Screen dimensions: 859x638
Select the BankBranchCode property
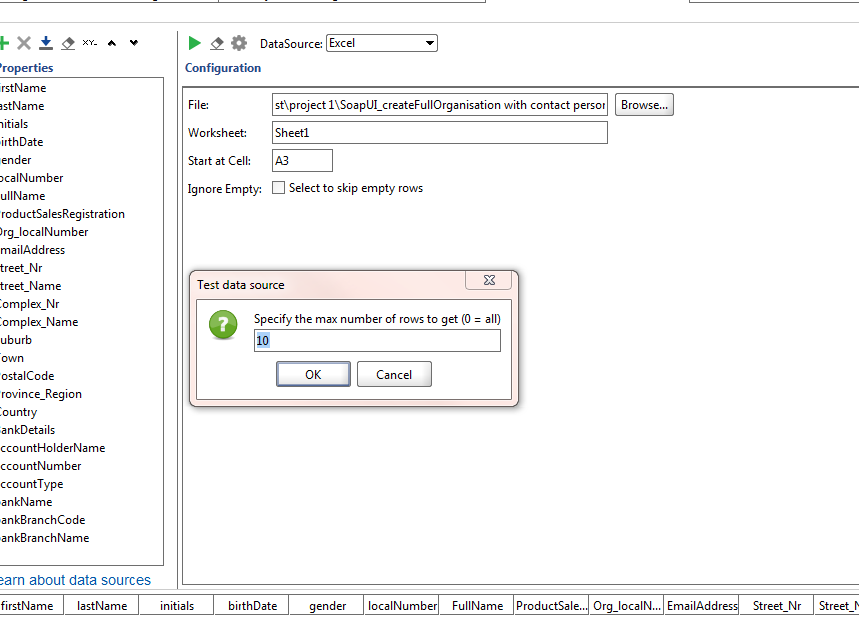(x=81, y=520)
